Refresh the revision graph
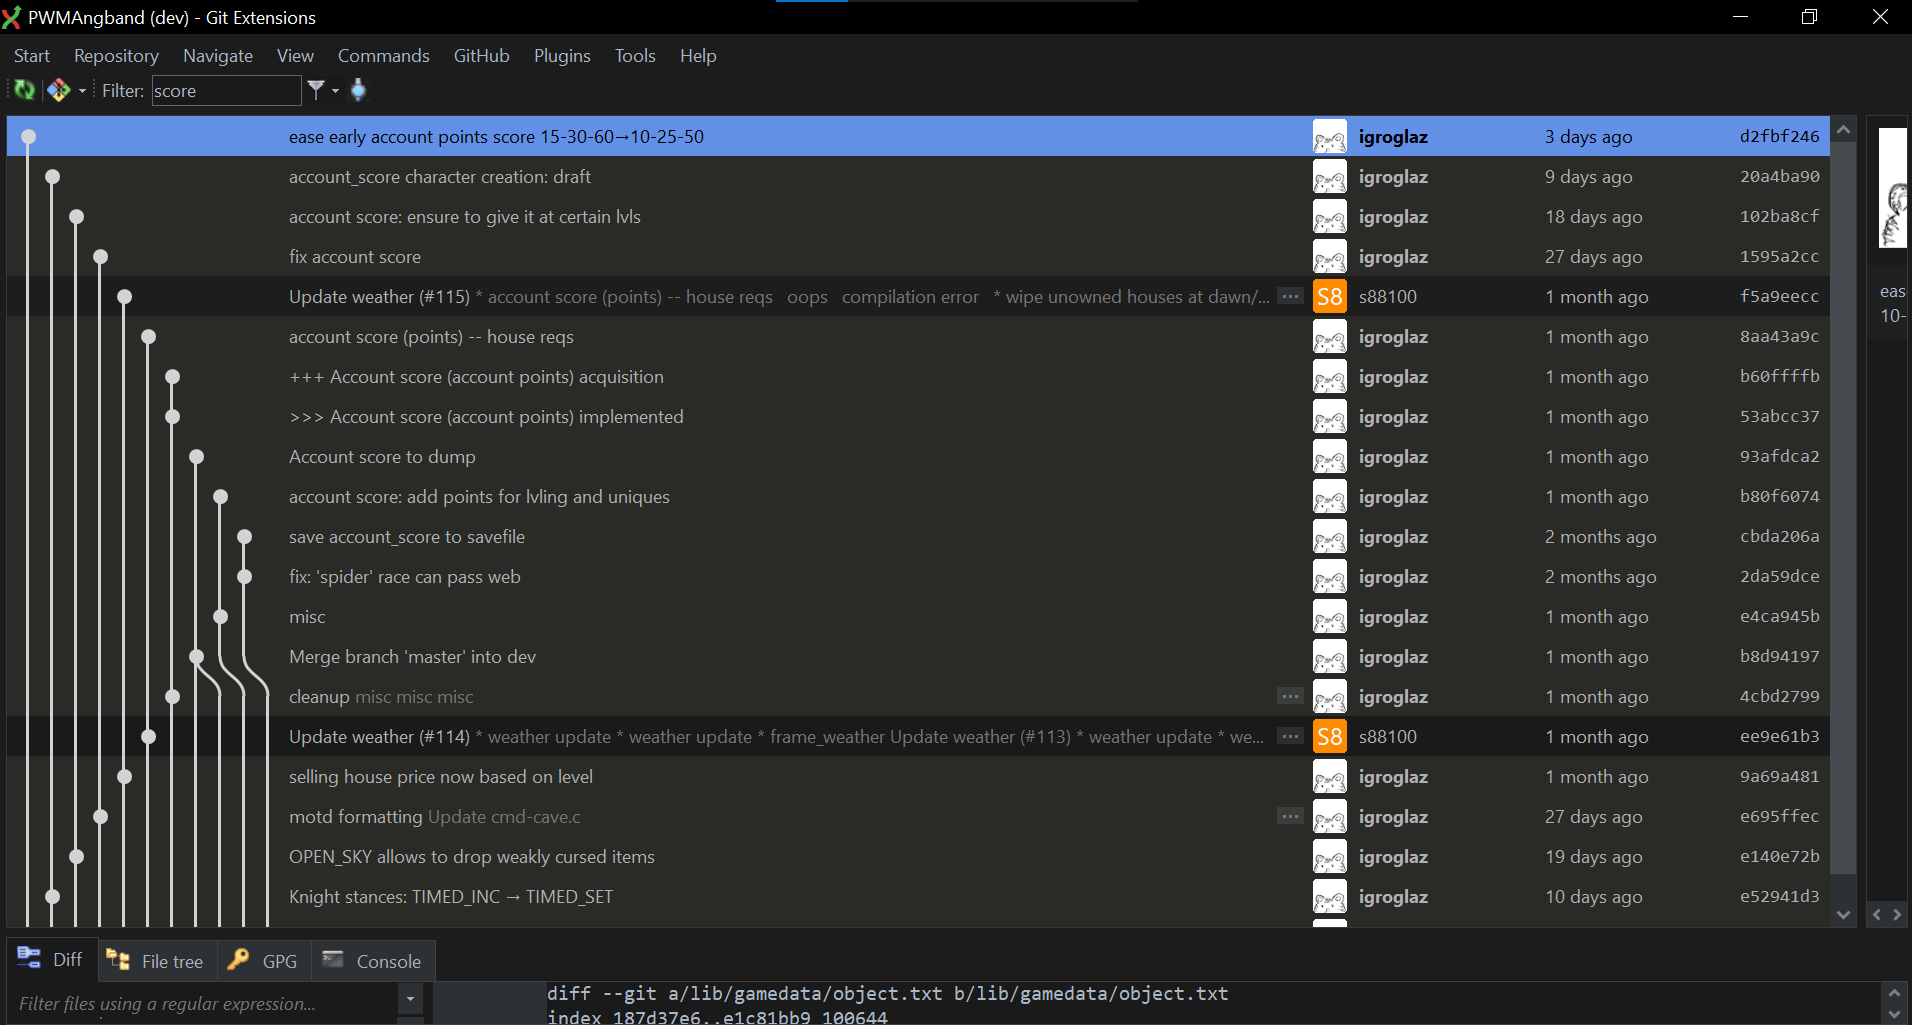Viewport: 1912px width, 1025px height. click(x=22, y=90)
